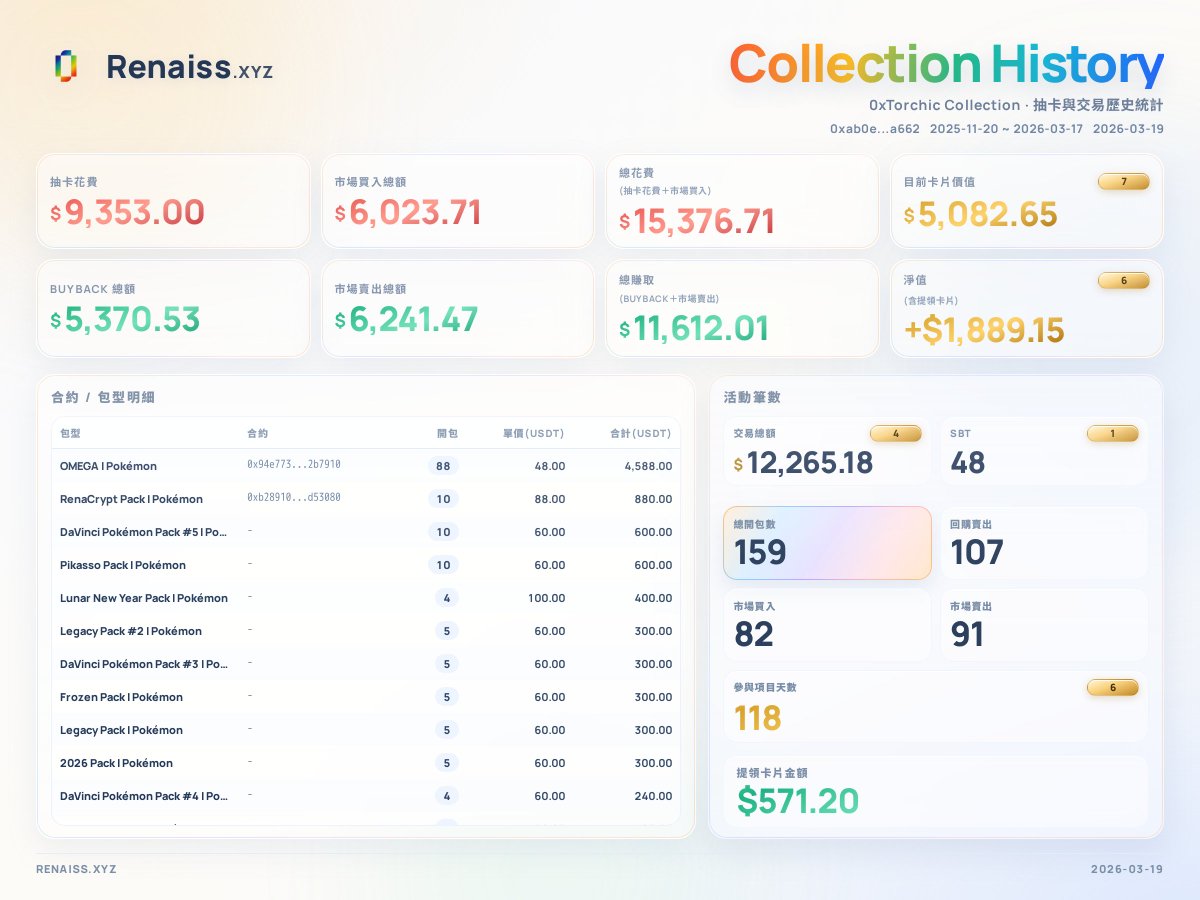This screenshot has height=900, width=1200.
Task: Click the 活動筆數 section heading
Action: 752,397
